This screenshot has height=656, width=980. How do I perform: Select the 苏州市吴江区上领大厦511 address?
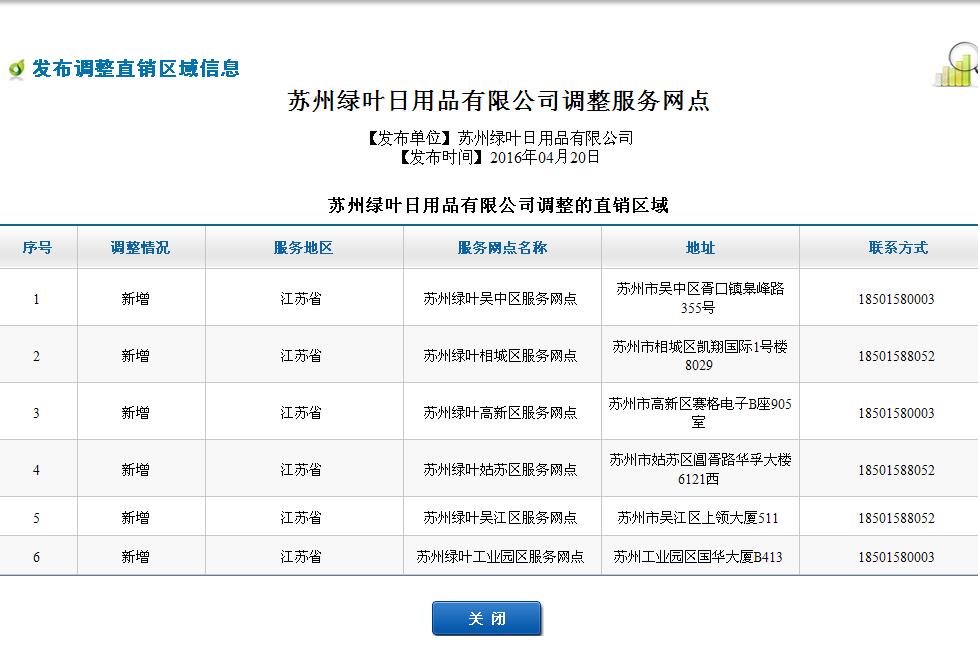point(697,518)
